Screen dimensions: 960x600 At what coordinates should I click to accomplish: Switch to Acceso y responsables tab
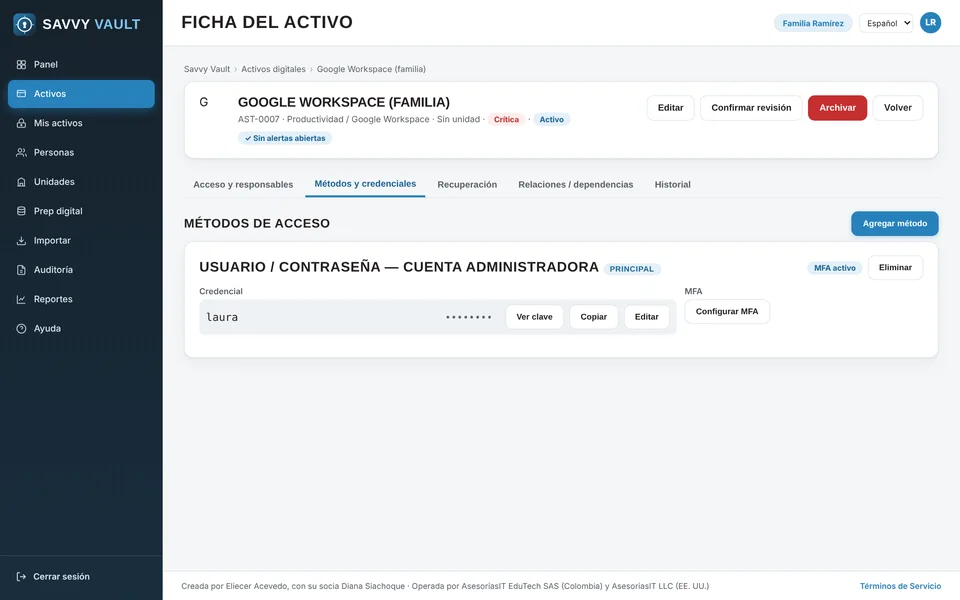coord(243,184)
